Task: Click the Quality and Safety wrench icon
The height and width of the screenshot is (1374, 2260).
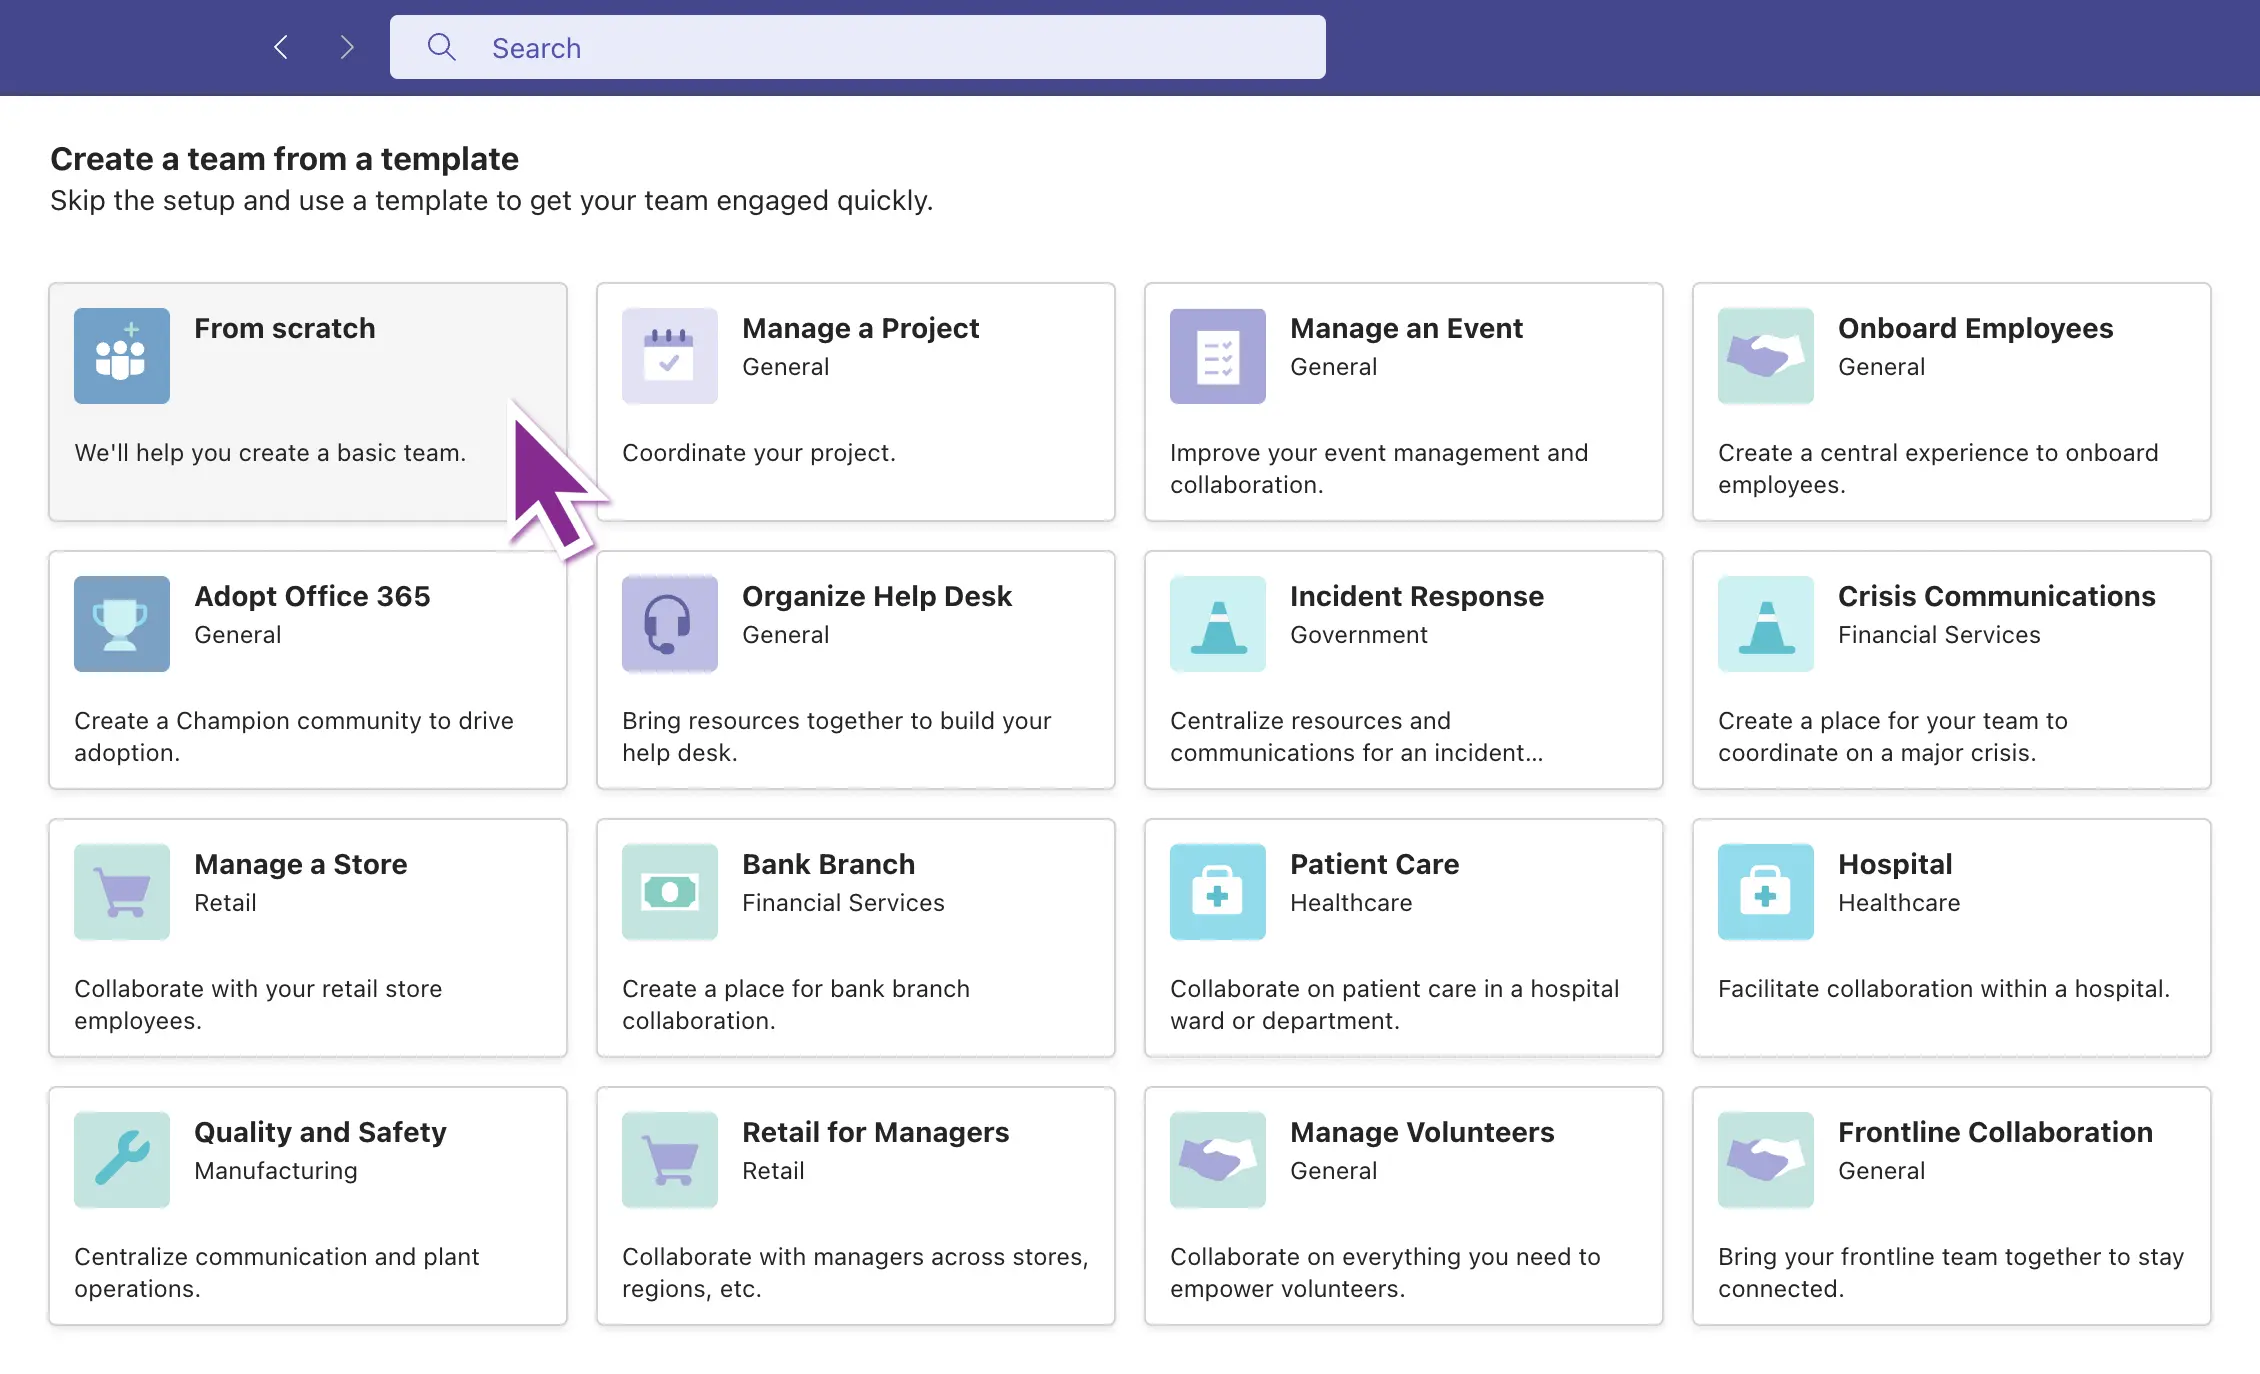Action: click(x=121, y=1160)
